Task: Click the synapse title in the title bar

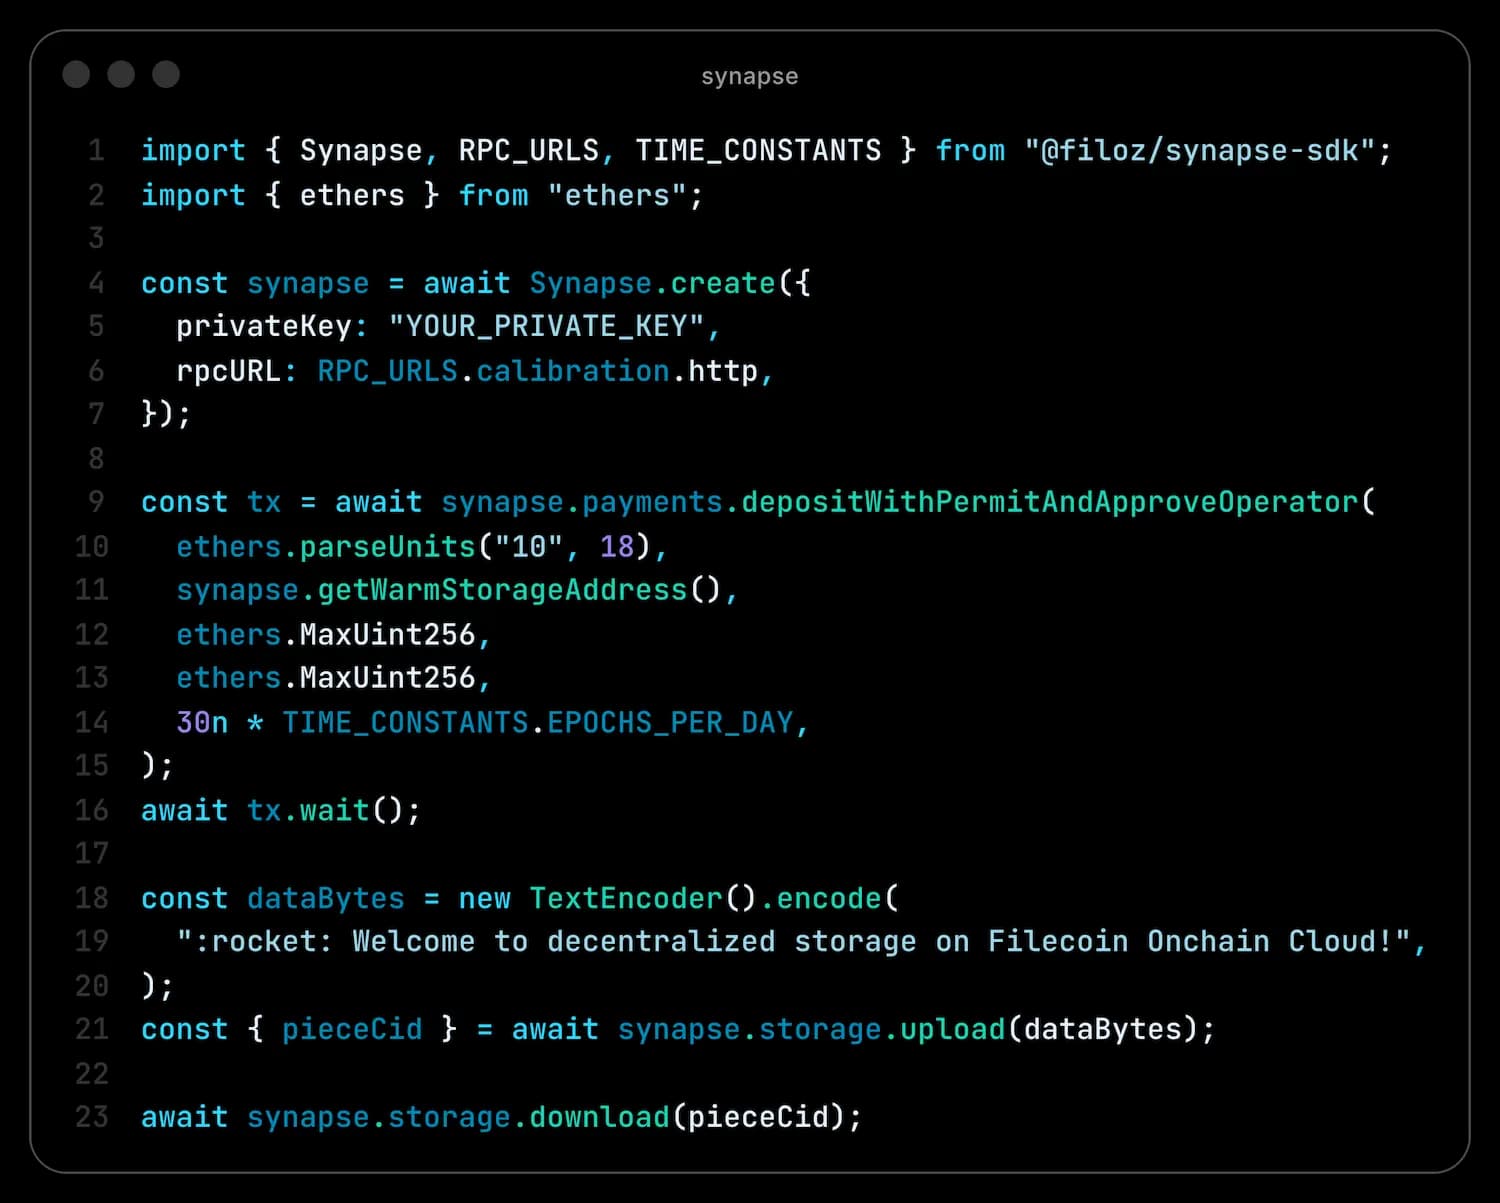Action: 749,75
